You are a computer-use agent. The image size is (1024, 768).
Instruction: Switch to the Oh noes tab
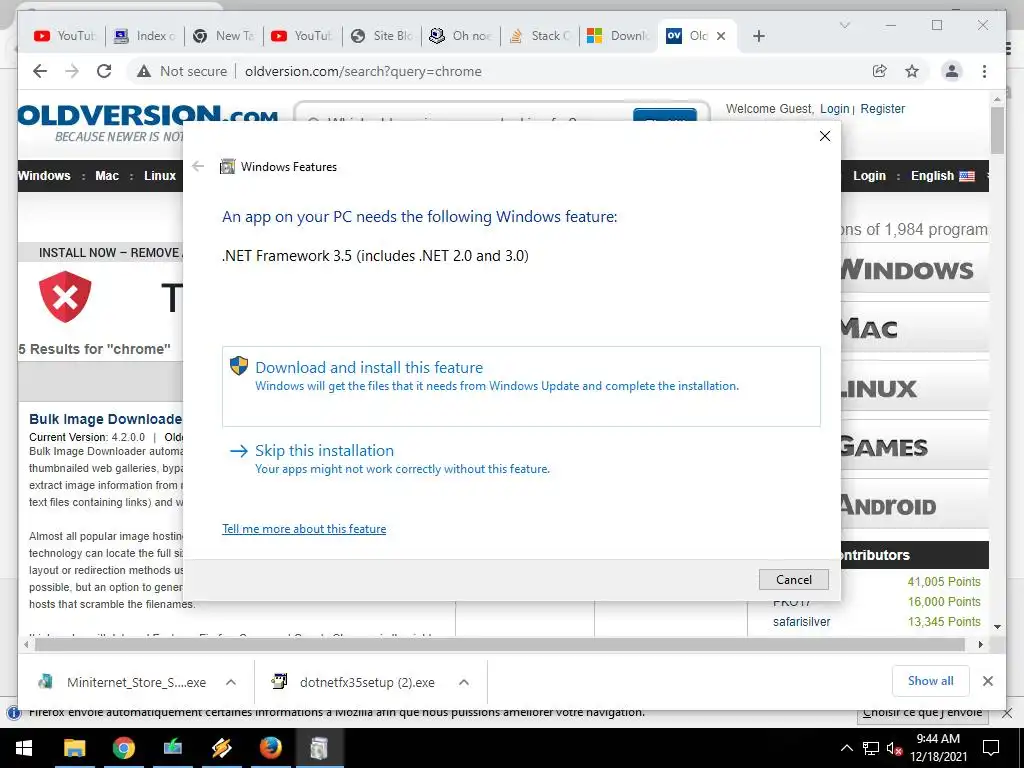(x=461, y=36)
